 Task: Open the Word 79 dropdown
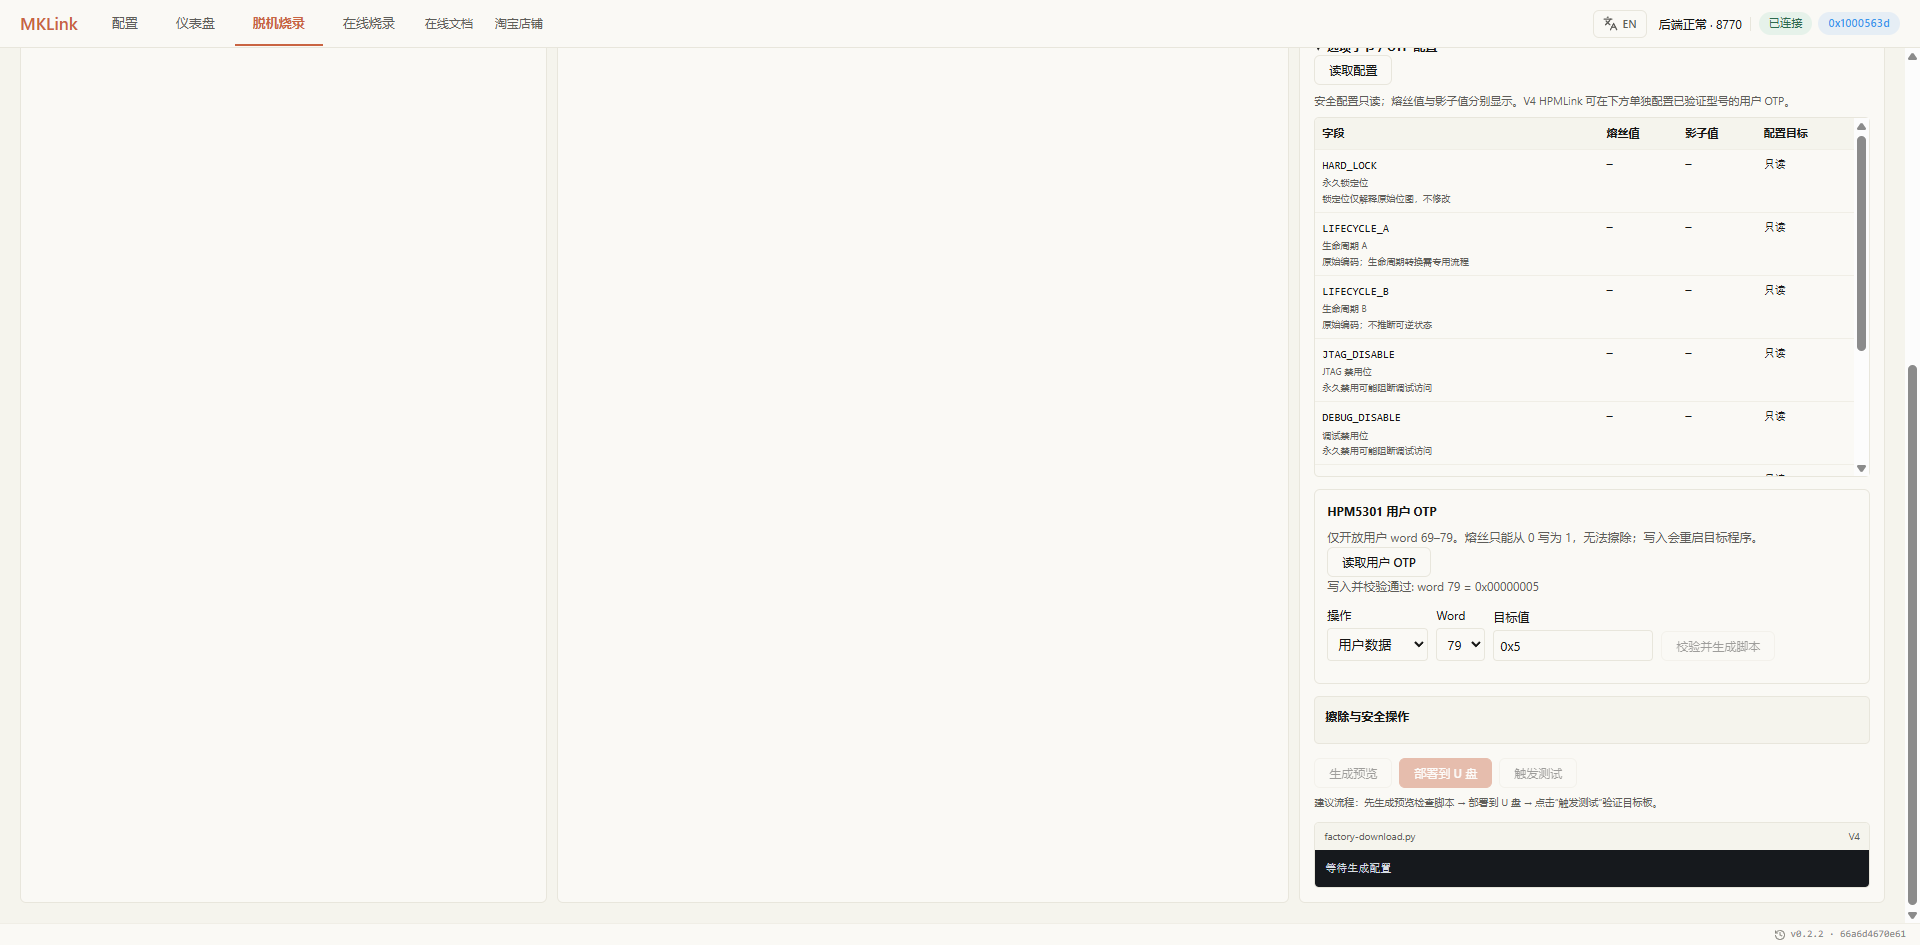pyautogui.click(x=1460, y=645)
